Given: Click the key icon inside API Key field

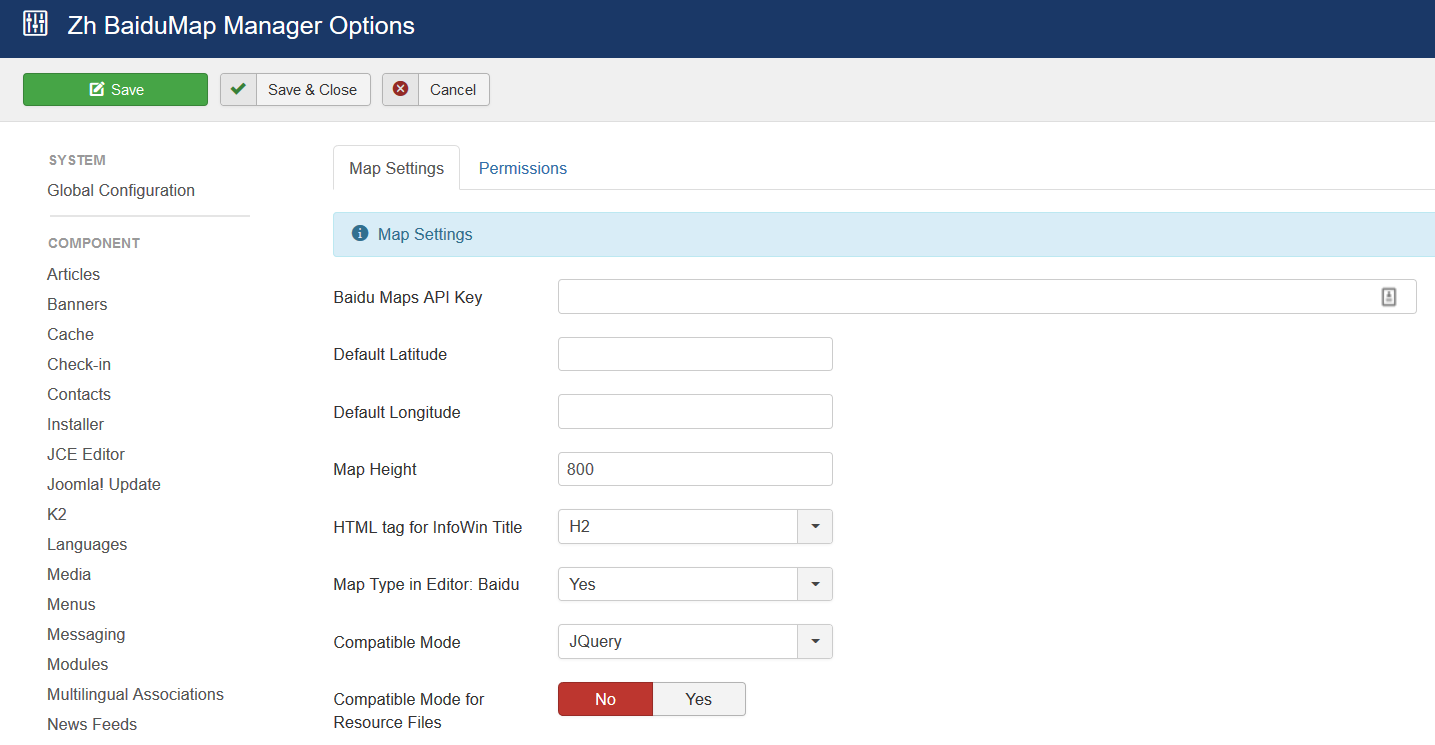Looking at the screenshot, I should click(1388, 297).
